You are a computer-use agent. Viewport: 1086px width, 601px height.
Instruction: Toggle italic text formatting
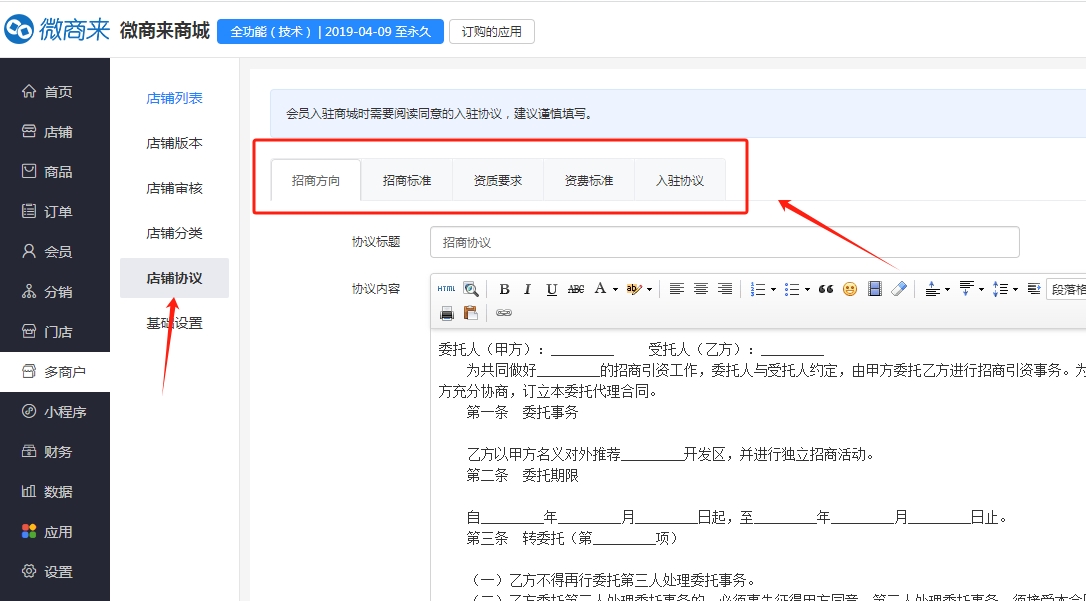(x=528, y=289)
